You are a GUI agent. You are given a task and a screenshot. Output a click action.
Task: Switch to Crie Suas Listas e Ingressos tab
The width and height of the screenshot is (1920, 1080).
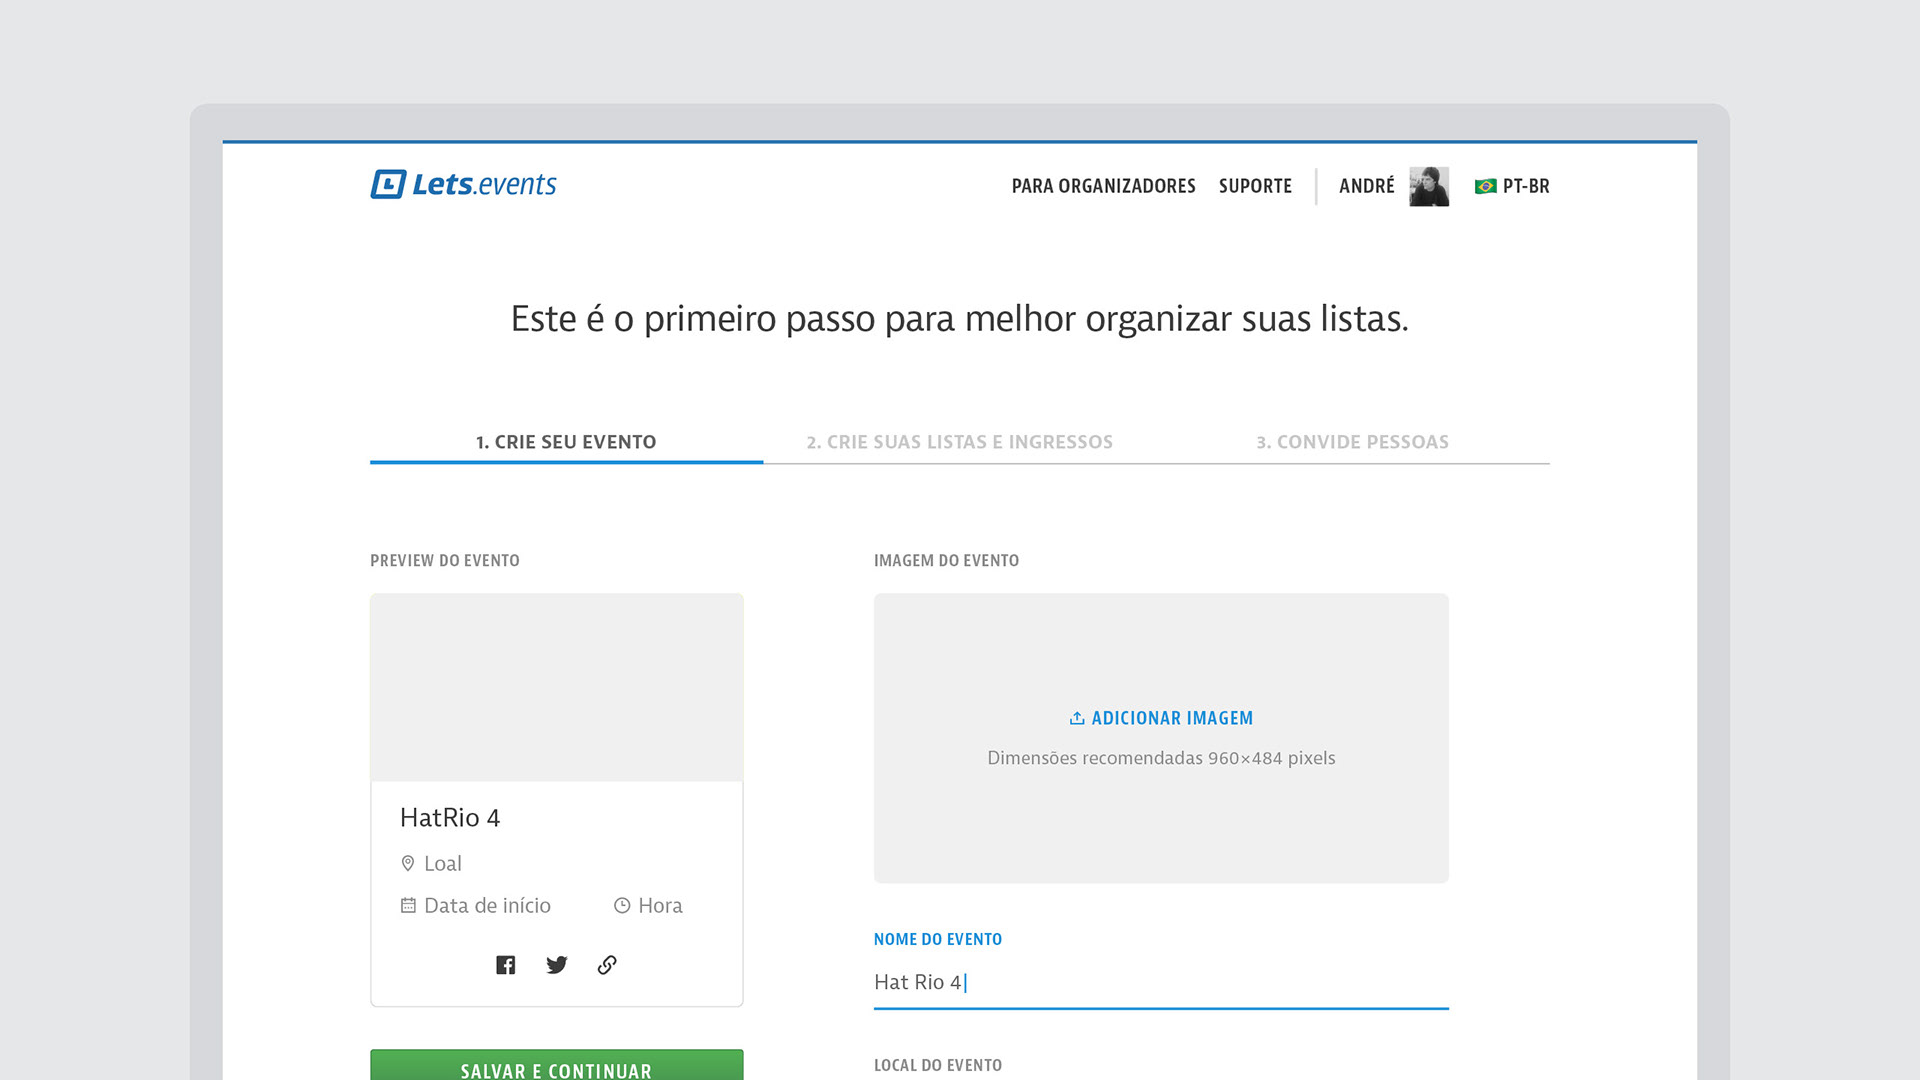pos(959,442)
